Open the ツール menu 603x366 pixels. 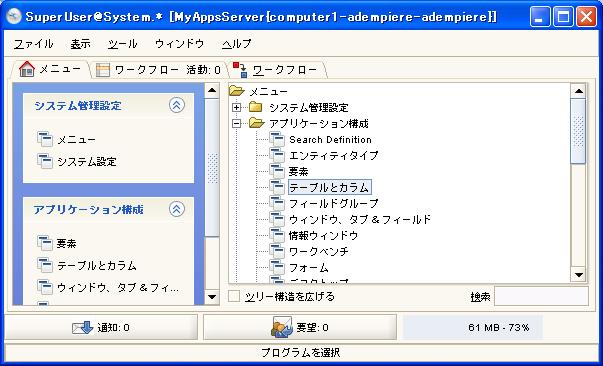pos(122,44)
